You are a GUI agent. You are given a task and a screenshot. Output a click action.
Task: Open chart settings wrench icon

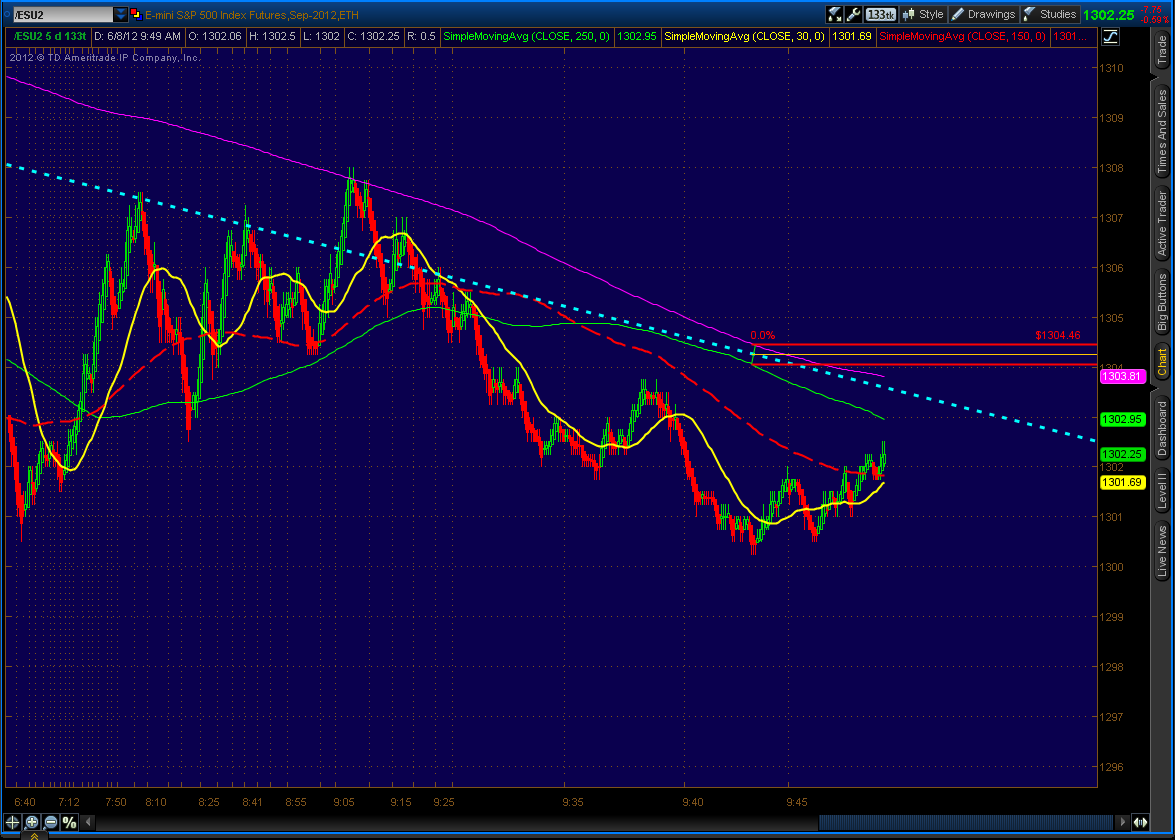pos(853,14)
